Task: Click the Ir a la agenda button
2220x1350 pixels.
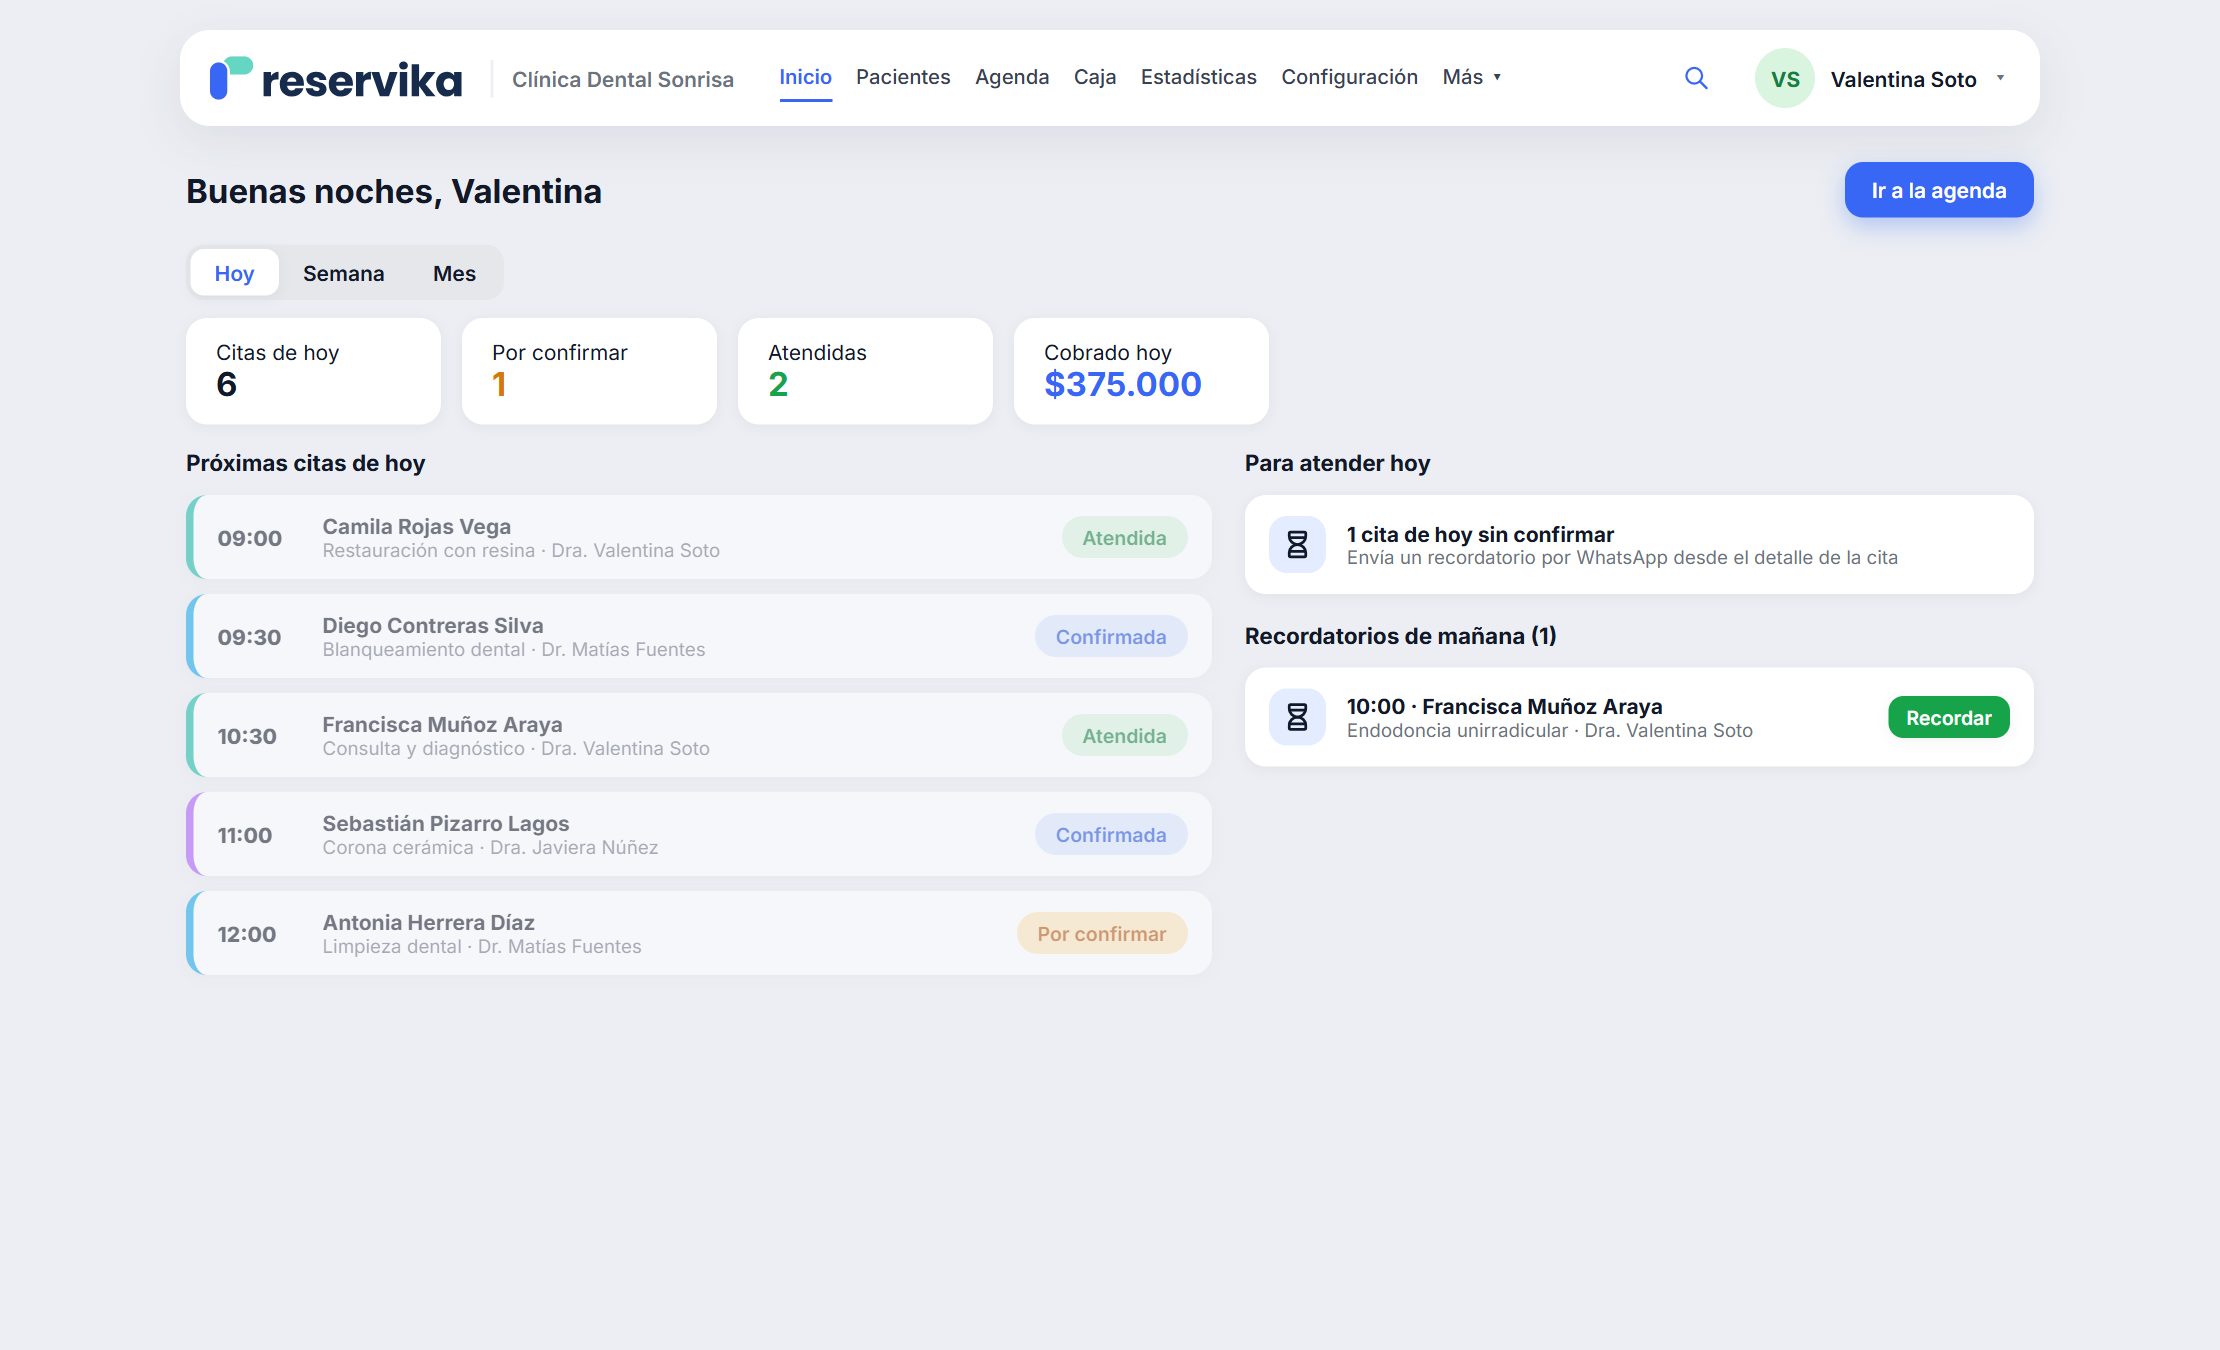Action: (1938, 190)
